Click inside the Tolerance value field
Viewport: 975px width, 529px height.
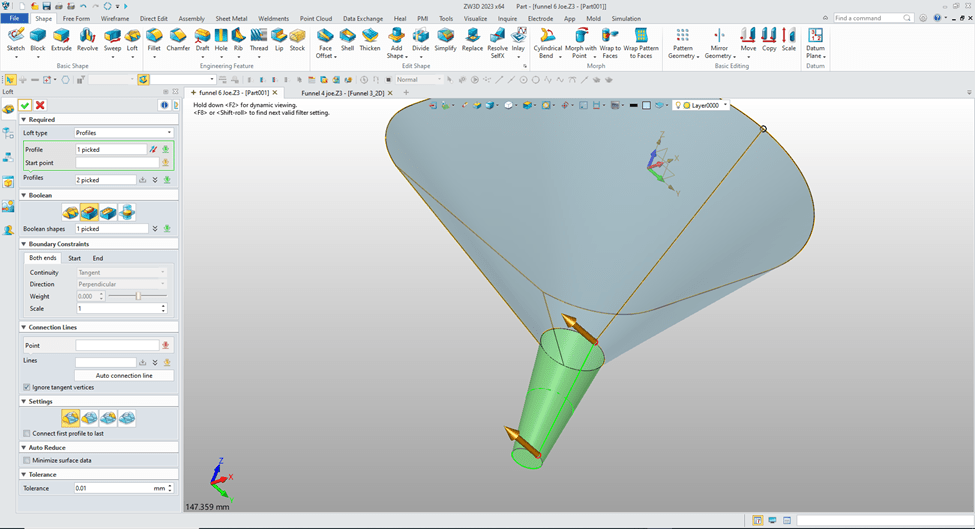pyautogui.click(x=112, y=488)
